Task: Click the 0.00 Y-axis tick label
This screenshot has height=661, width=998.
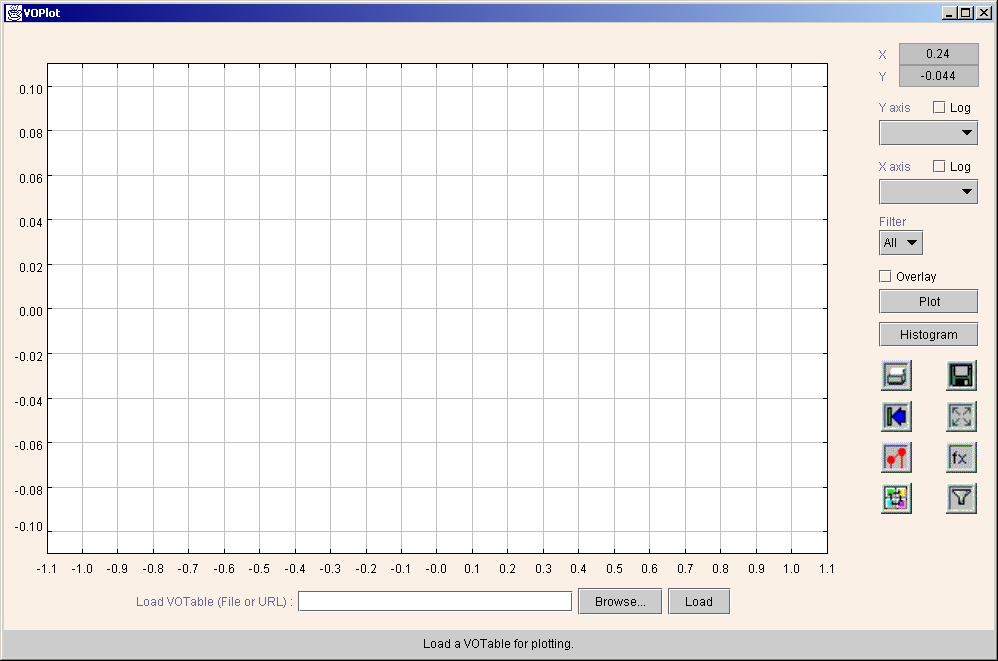Action: pos(31,312)
